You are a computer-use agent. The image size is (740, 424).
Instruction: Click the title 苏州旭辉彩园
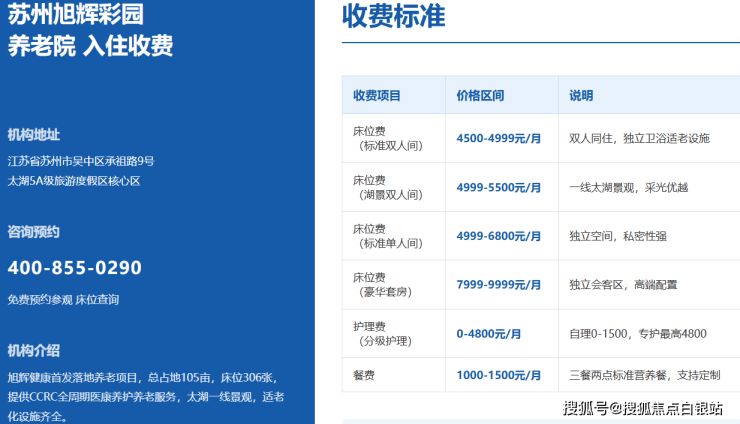click(x=76, y=14)
